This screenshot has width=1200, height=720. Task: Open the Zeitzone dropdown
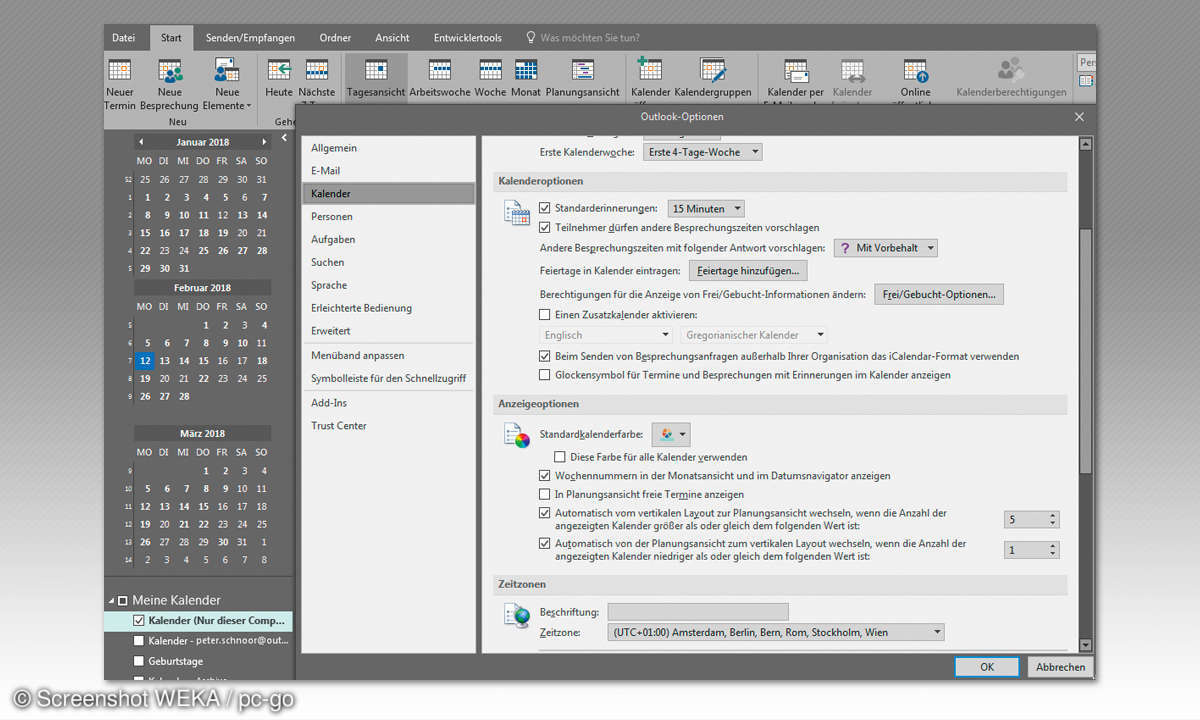click(775, 632)
